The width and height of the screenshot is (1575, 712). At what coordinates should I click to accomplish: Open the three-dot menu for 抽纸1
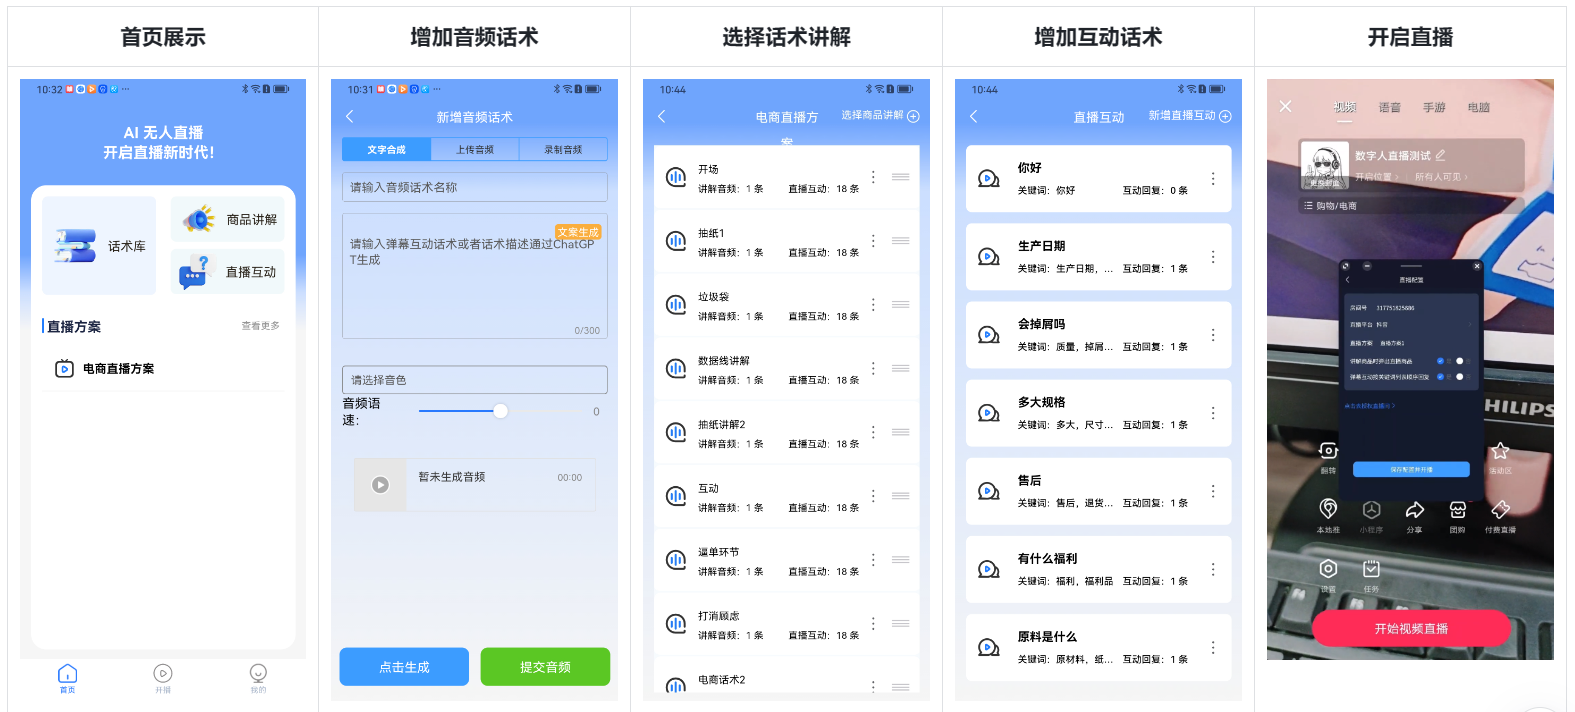[x=873, y=241]
